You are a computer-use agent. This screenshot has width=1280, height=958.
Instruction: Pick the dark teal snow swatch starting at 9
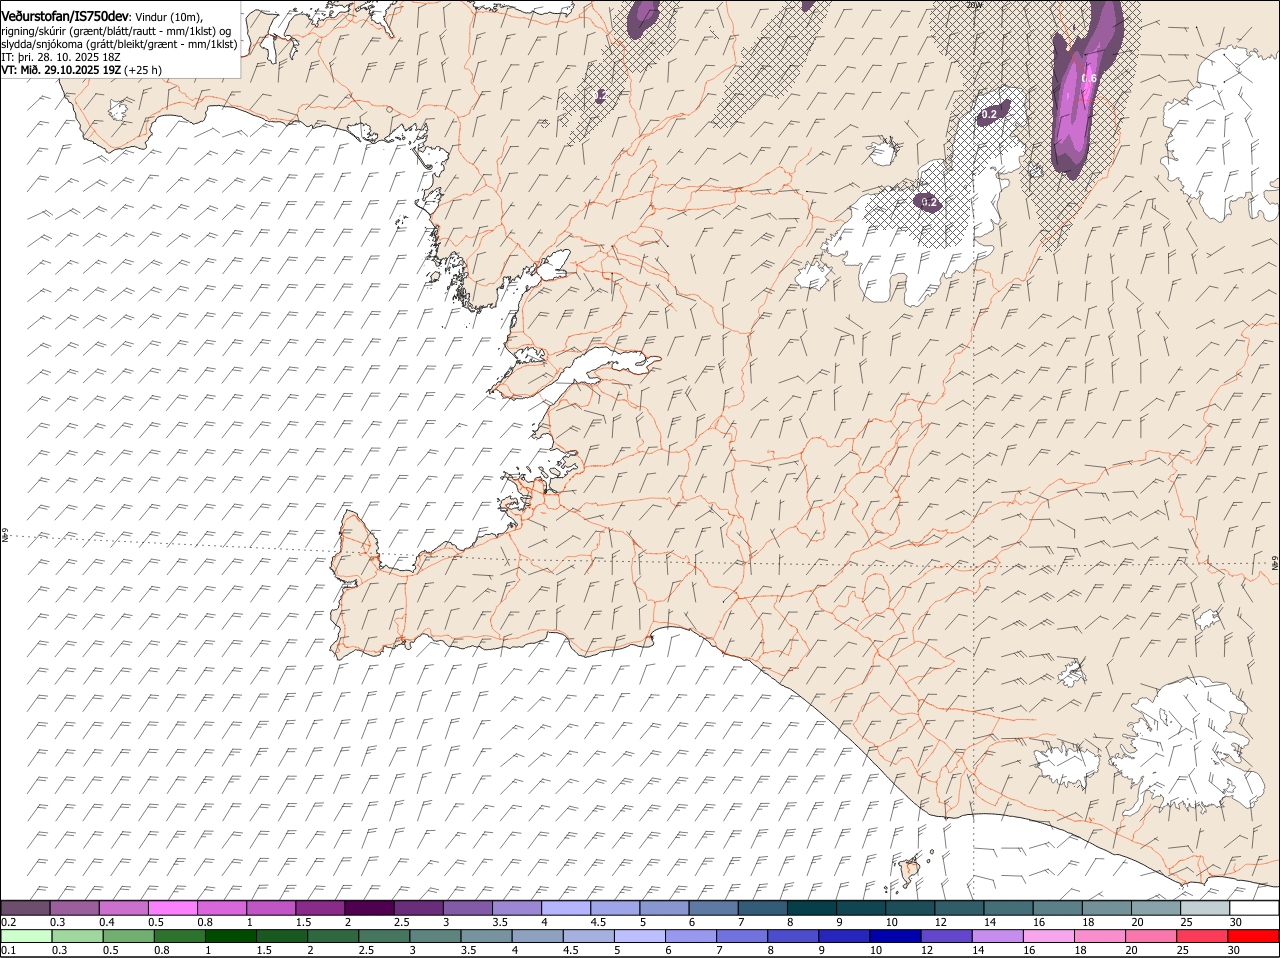[x=861, y=908]
